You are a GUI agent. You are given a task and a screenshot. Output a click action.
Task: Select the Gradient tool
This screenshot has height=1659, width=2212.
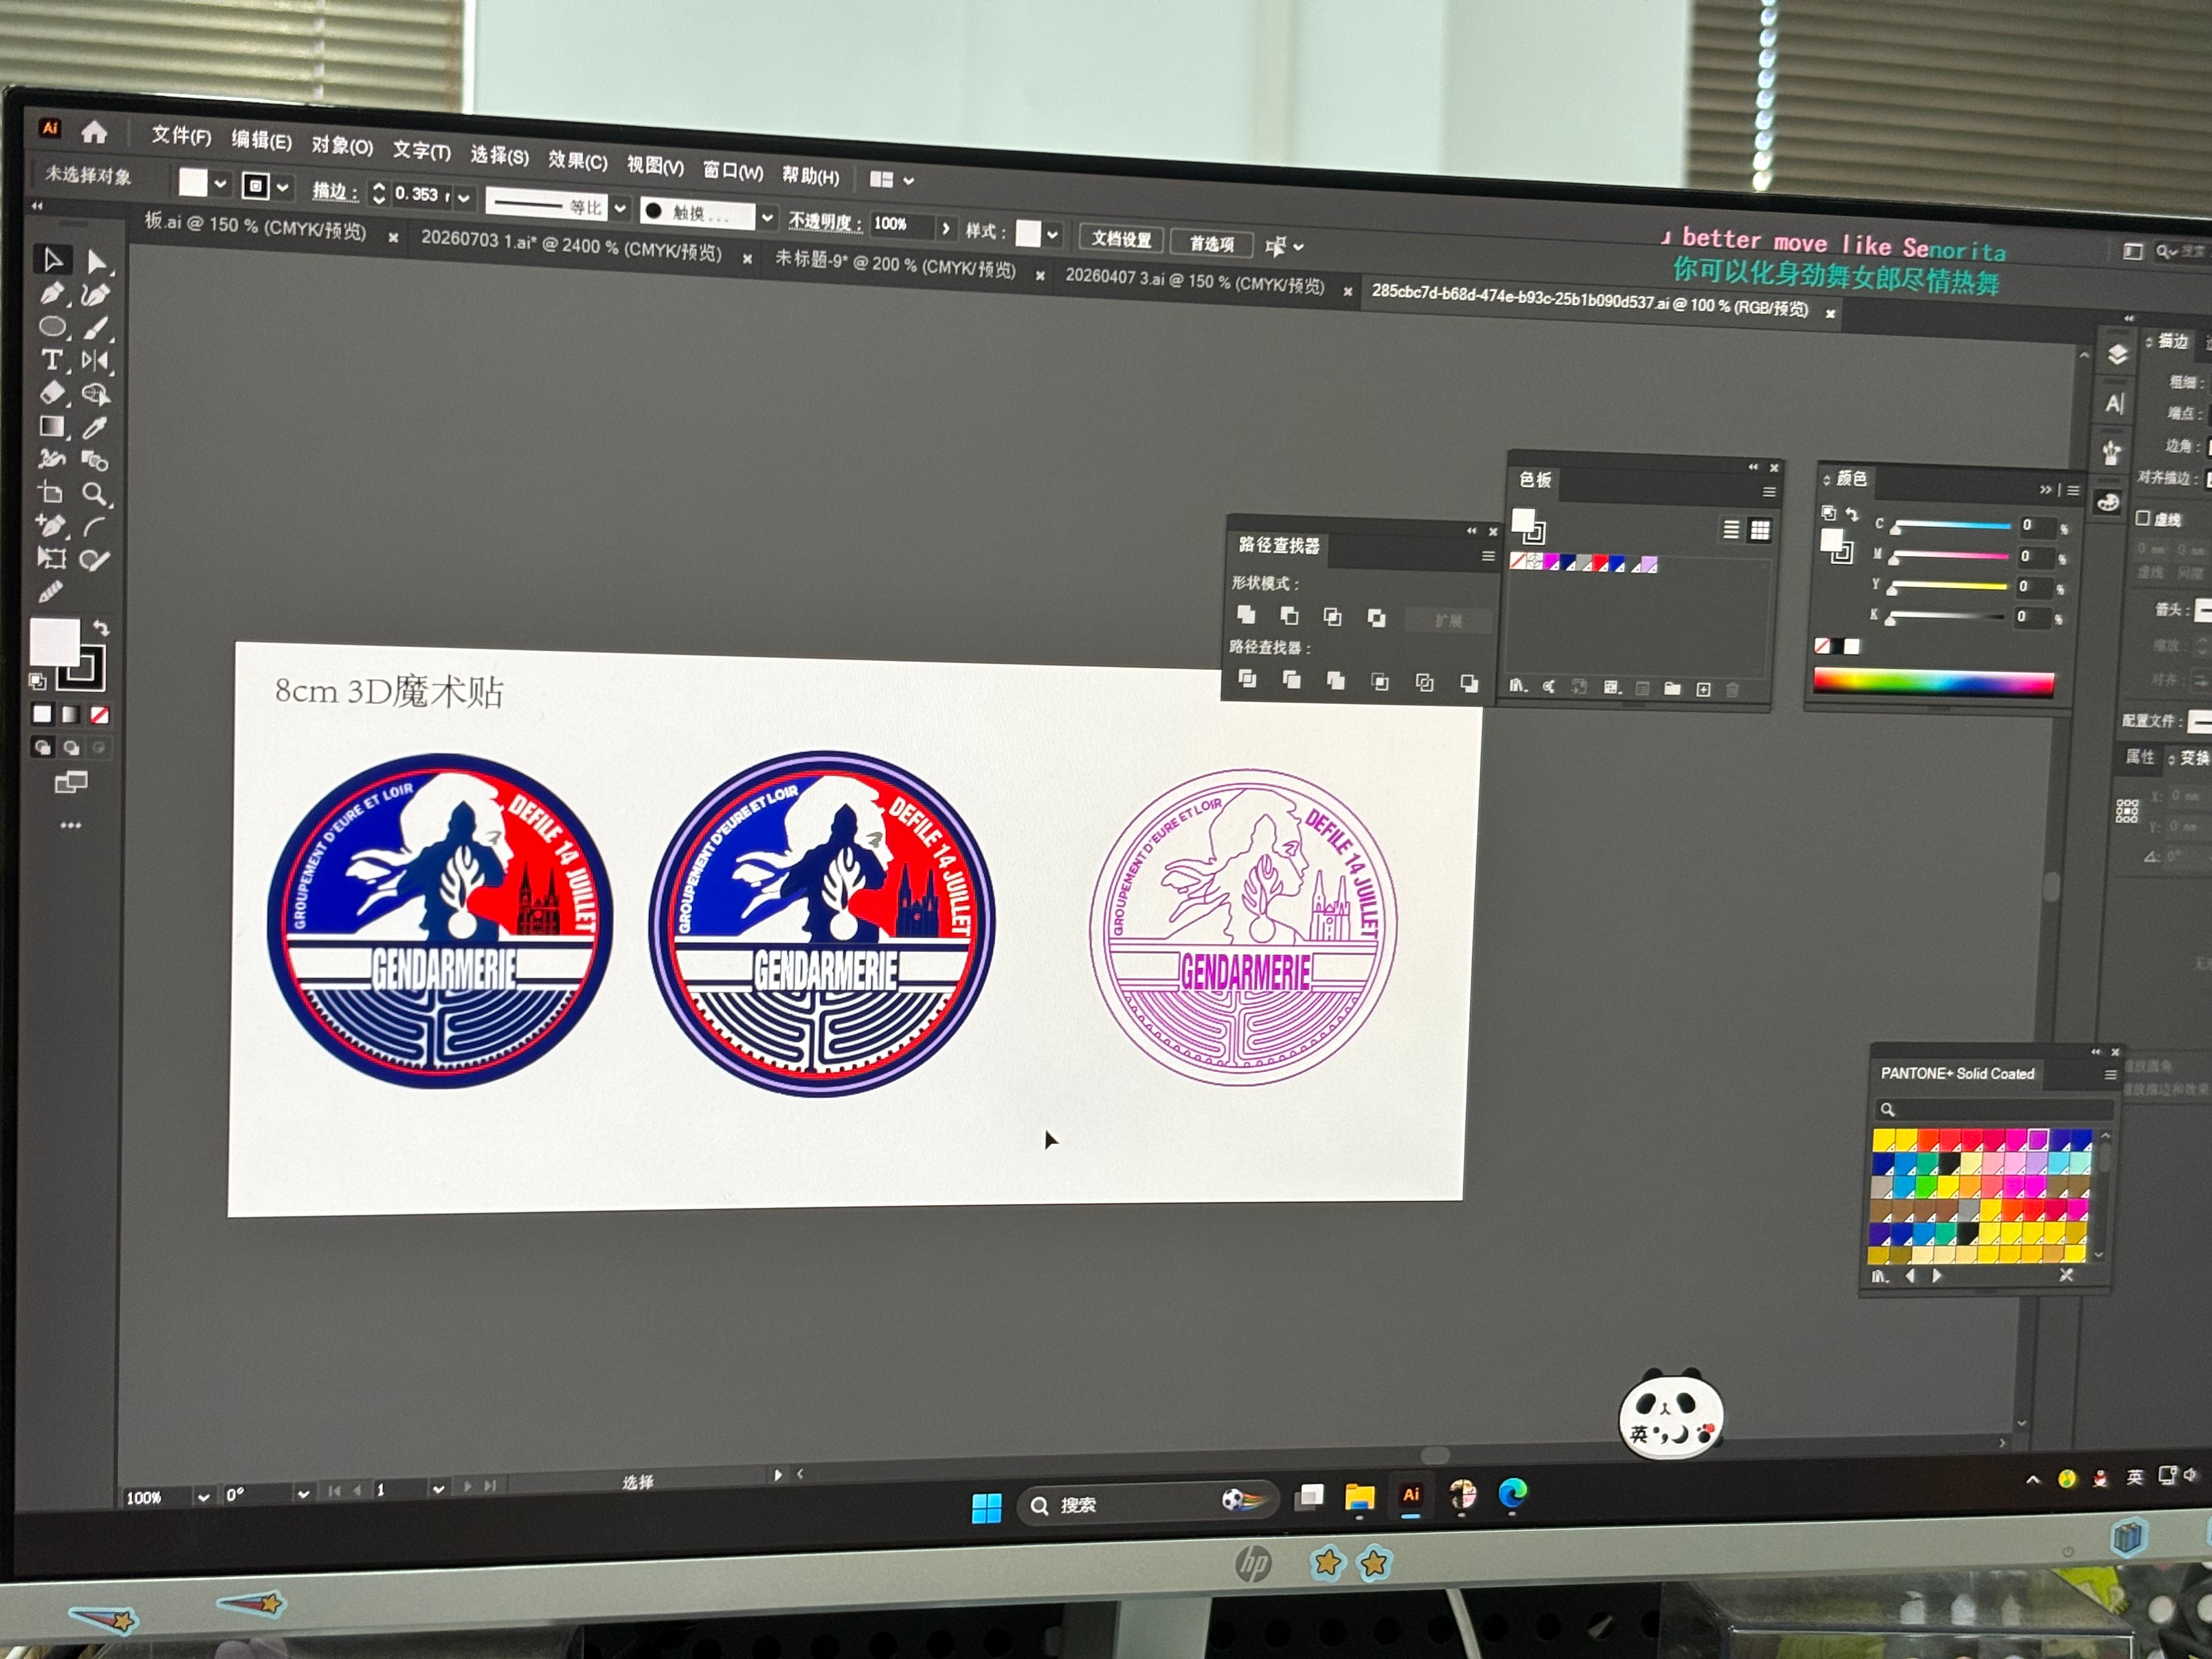click(x=52, y=426)
